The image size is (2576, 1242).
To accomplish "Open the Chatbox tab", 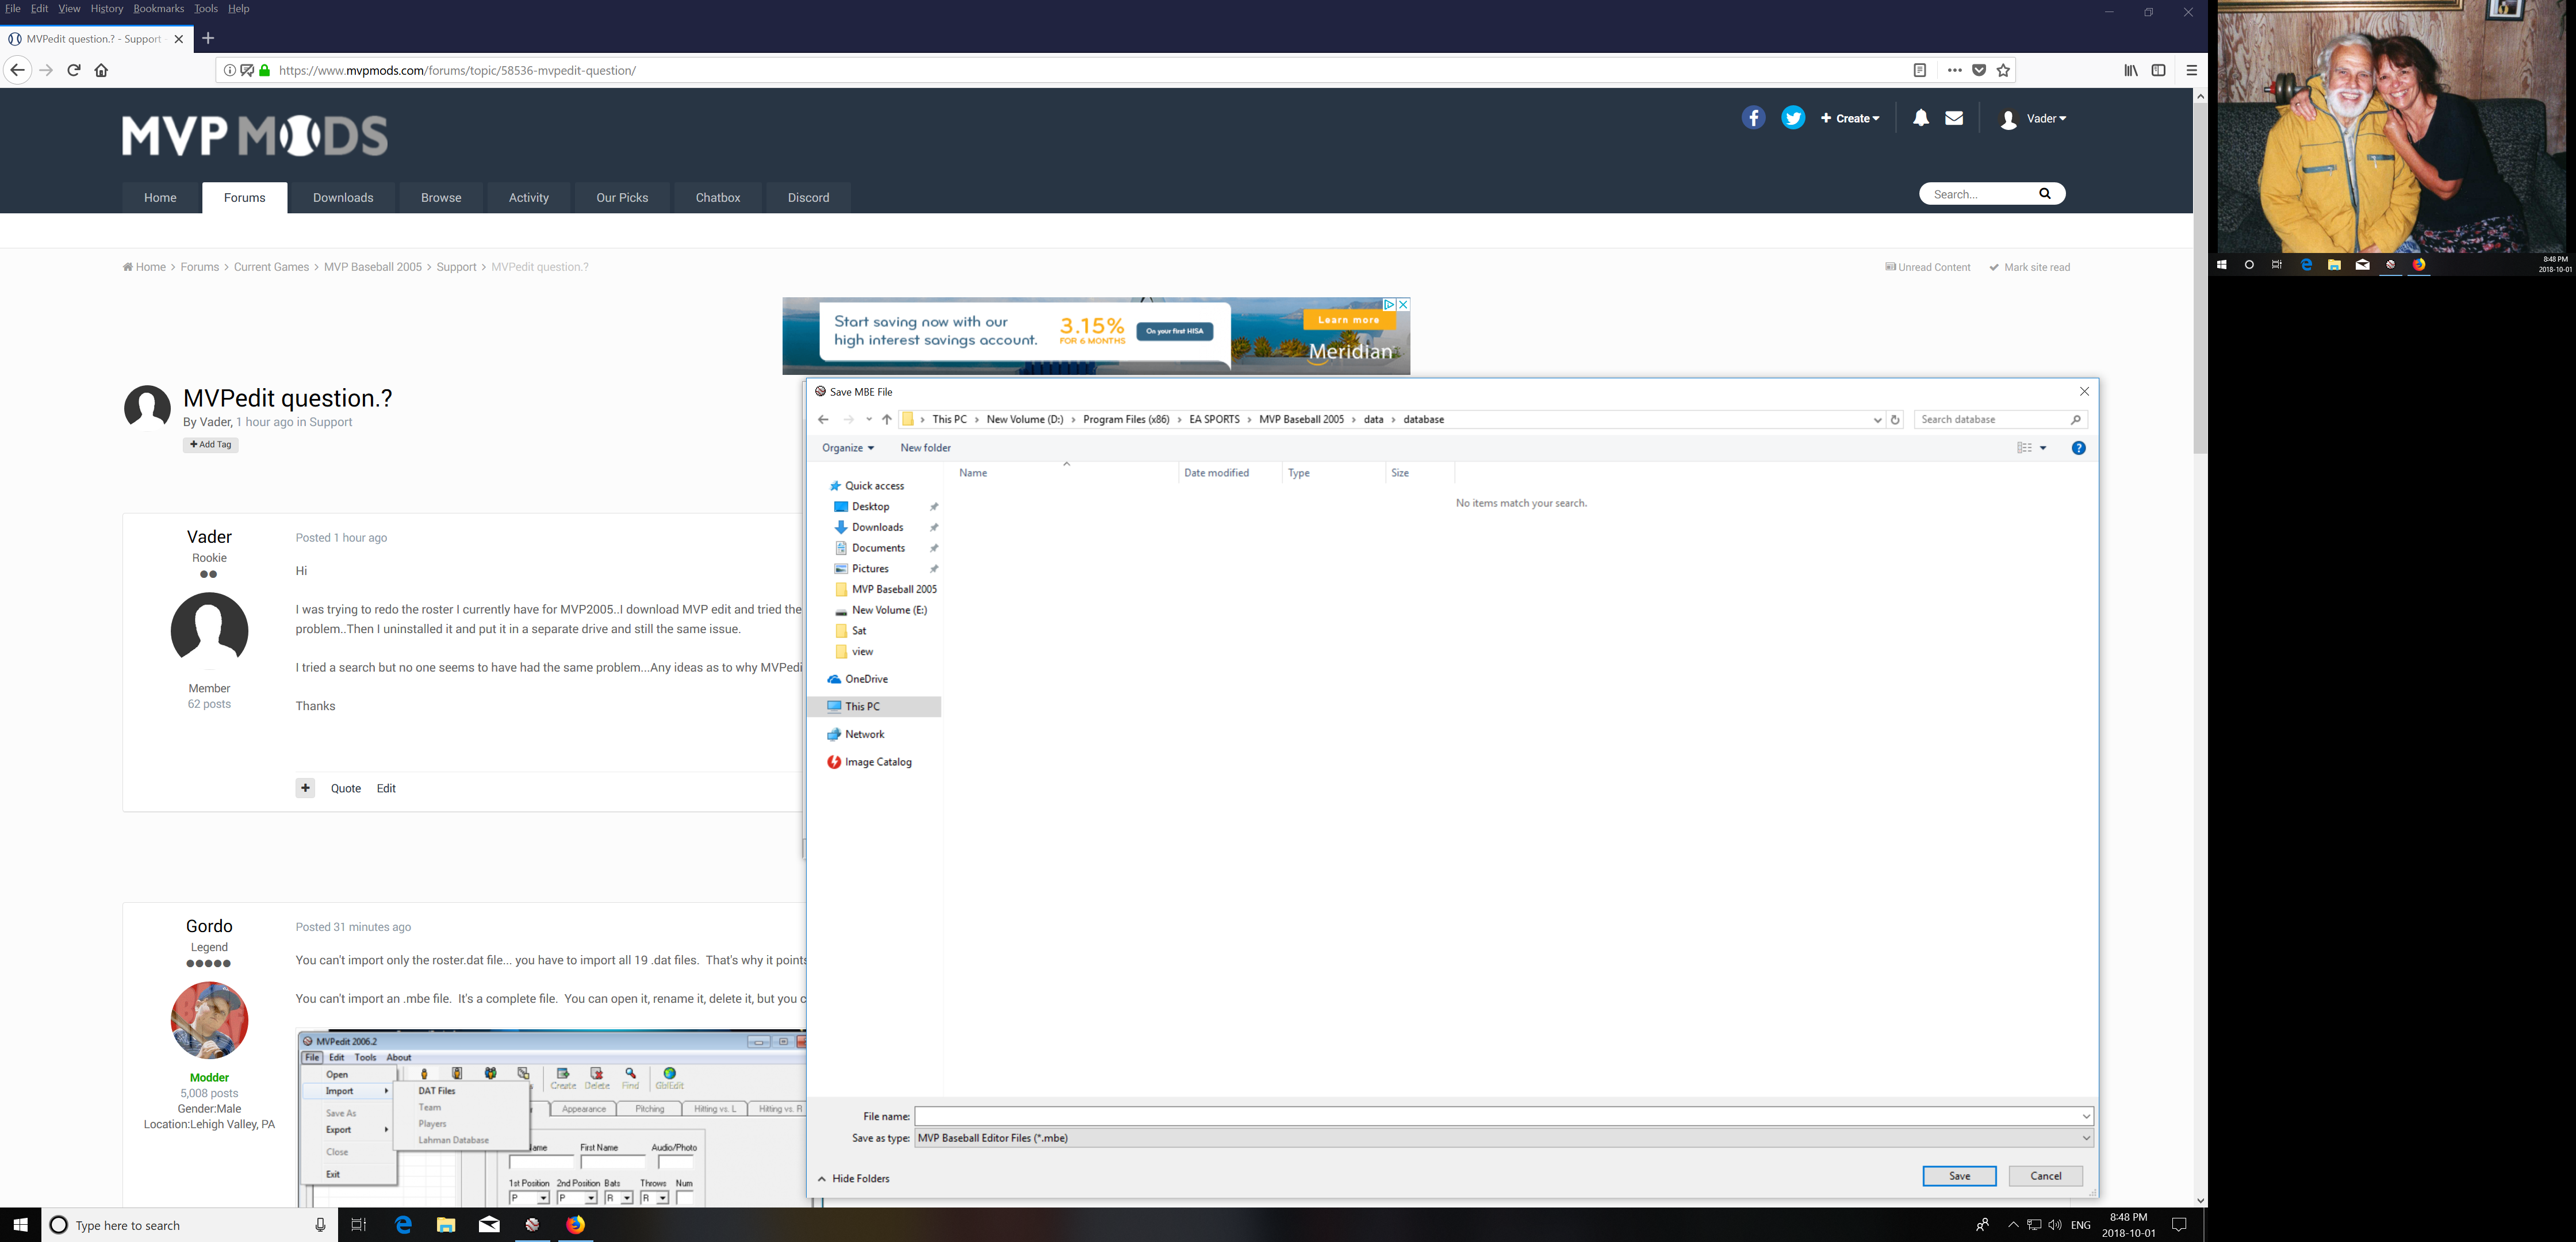I will click(718, 198).
